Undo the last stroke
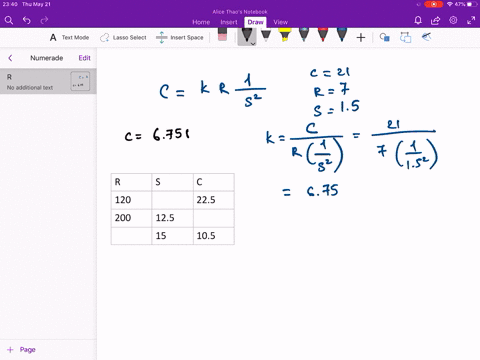 (27, 21)
